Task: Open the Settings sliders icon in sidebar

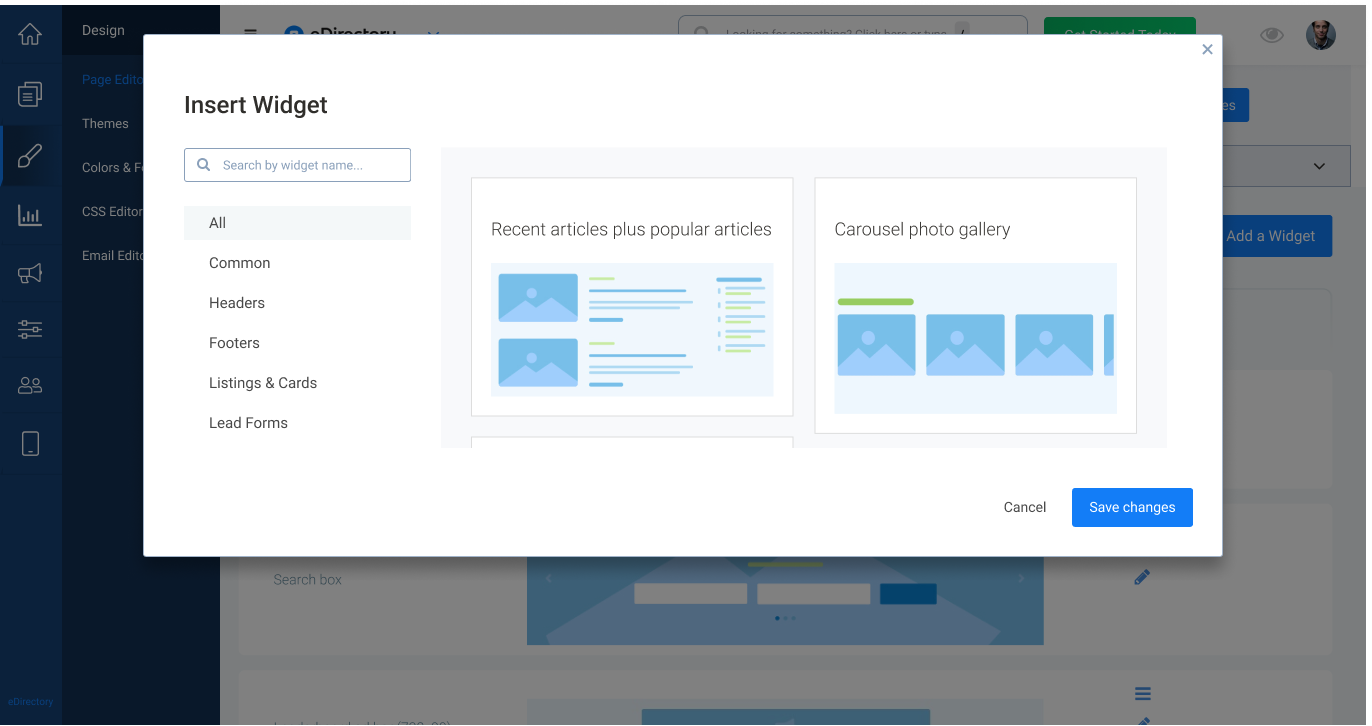Action: tap(30, 329)
